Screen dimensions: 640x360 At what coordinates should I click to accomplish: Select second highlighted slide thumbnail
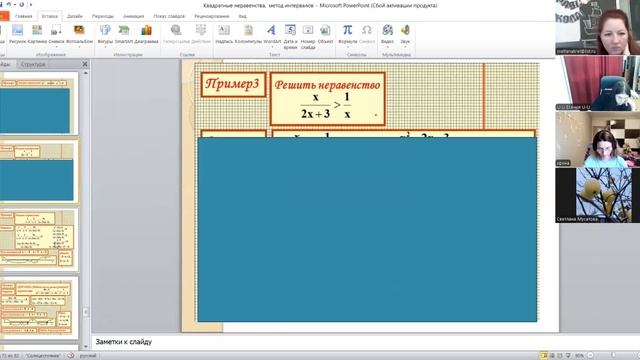point(38,172)
